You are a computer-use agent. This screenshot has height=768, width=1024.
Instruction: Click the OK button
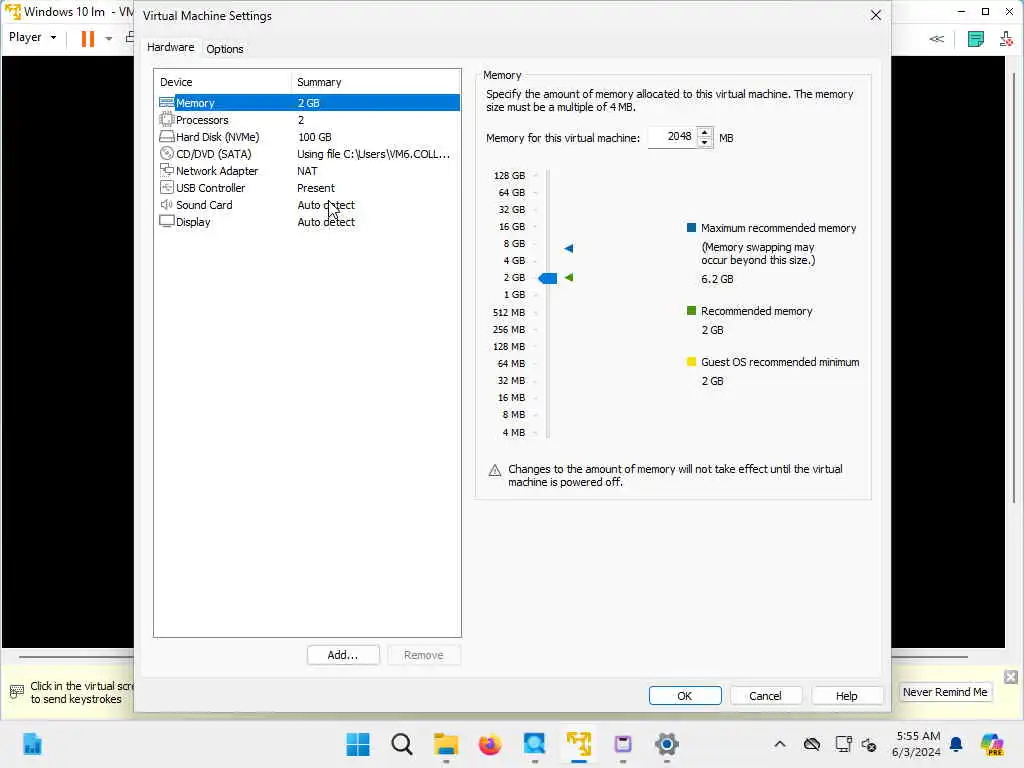pos(684,696)
